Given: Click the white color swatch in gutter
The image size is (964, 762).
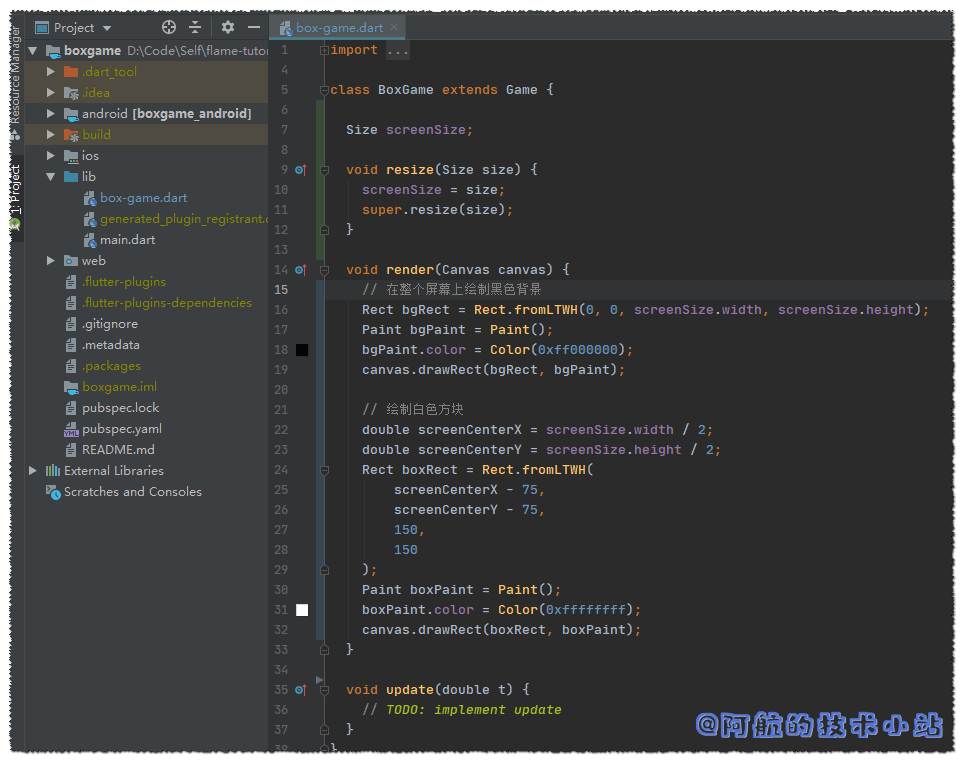Looking at the screenshot, I should coord(302,610).
